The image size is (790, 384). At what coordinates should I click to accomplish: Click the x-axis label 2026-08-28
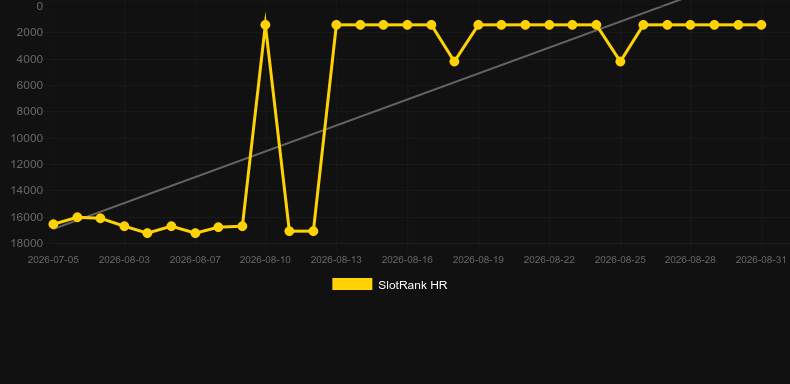pyautogui.click(x=690, y=260)
